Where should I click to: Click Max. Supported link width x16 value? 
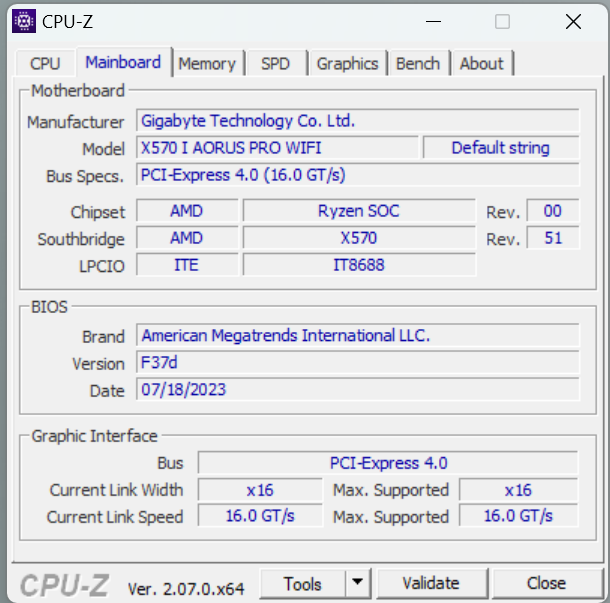519,490
